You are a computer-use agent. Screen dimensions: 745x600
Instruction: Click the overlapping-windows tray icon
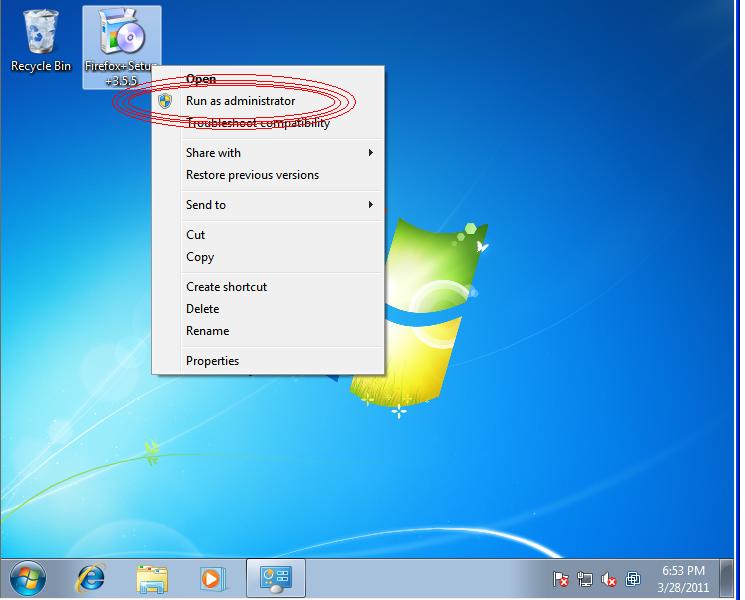(x=632, y=579)
